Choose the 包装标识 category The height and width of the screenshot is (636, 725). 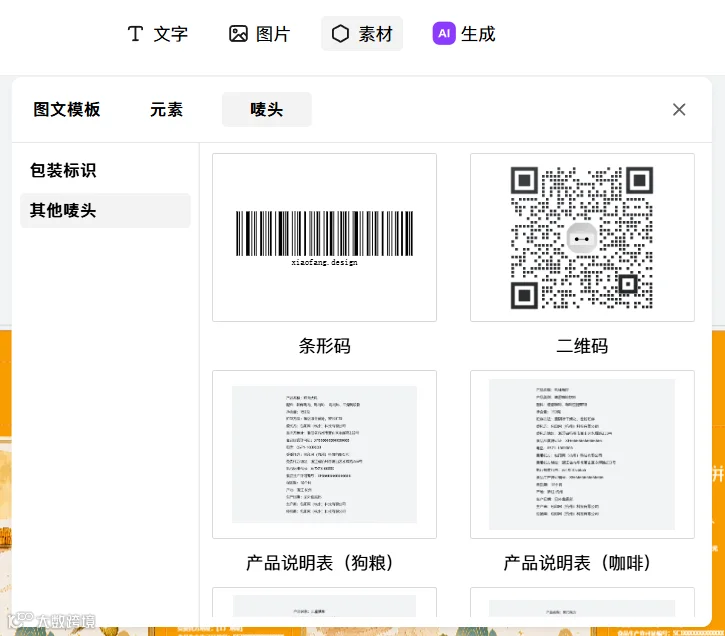[63, 170]
